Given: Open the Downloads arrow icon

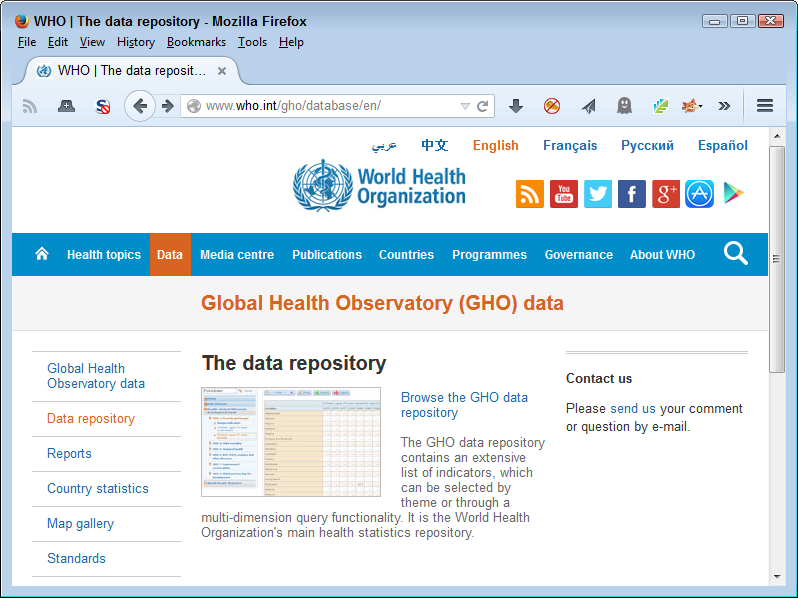Looking at the screenshot, I should pos(516,106).
